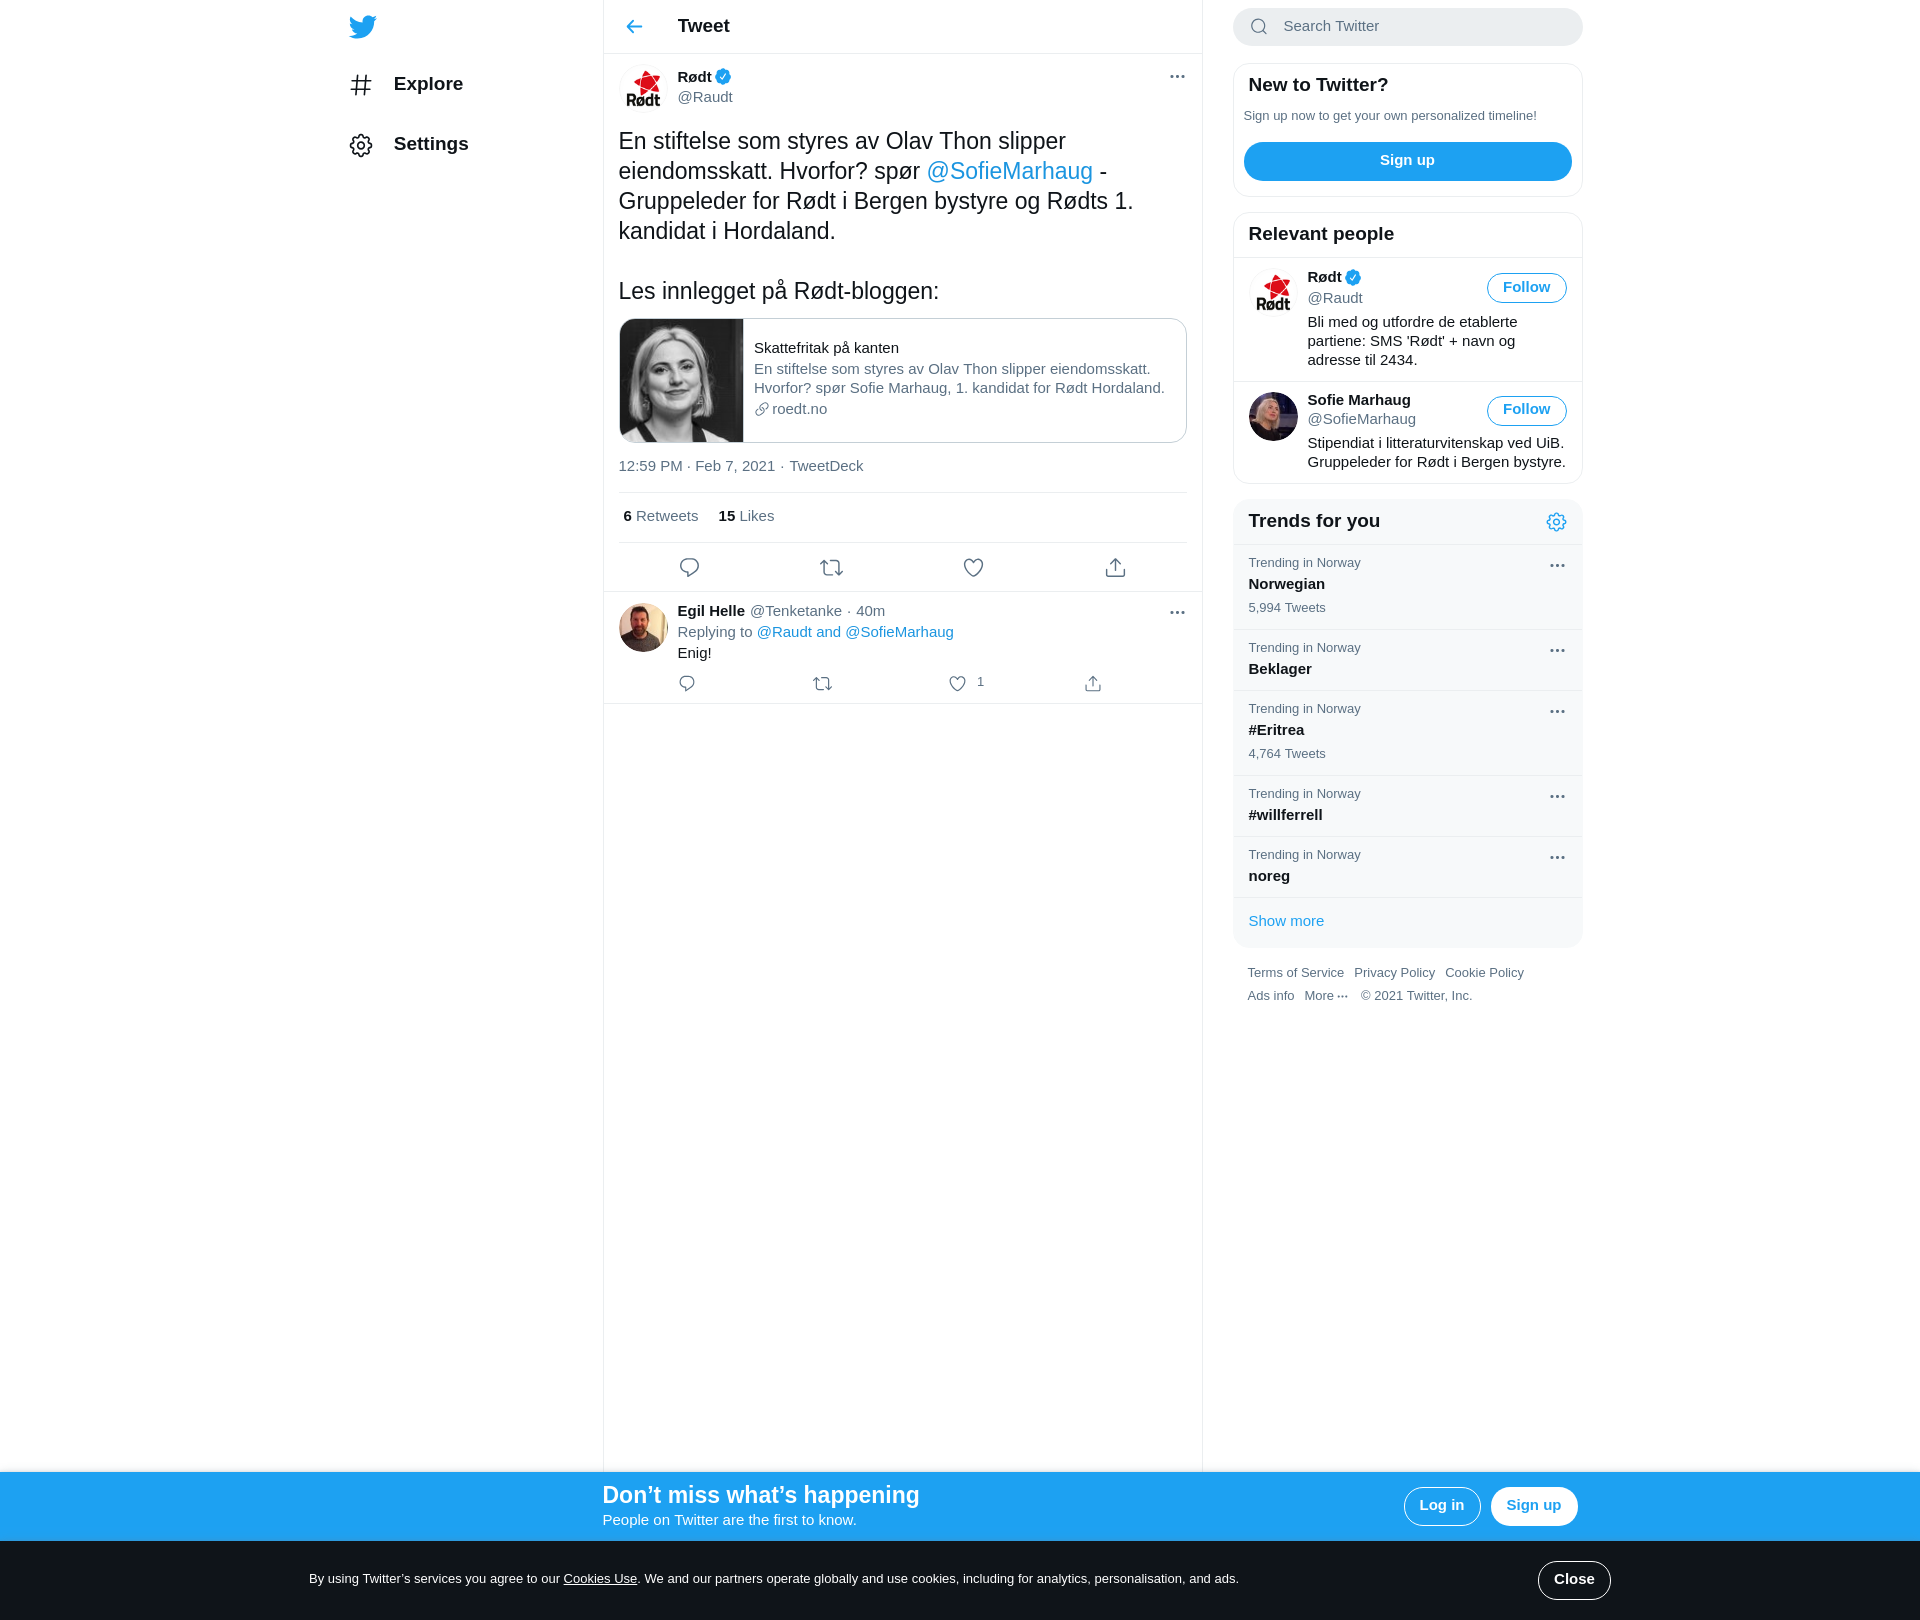
Task: Expand the More footer menu
Action: pos(1326,996)
